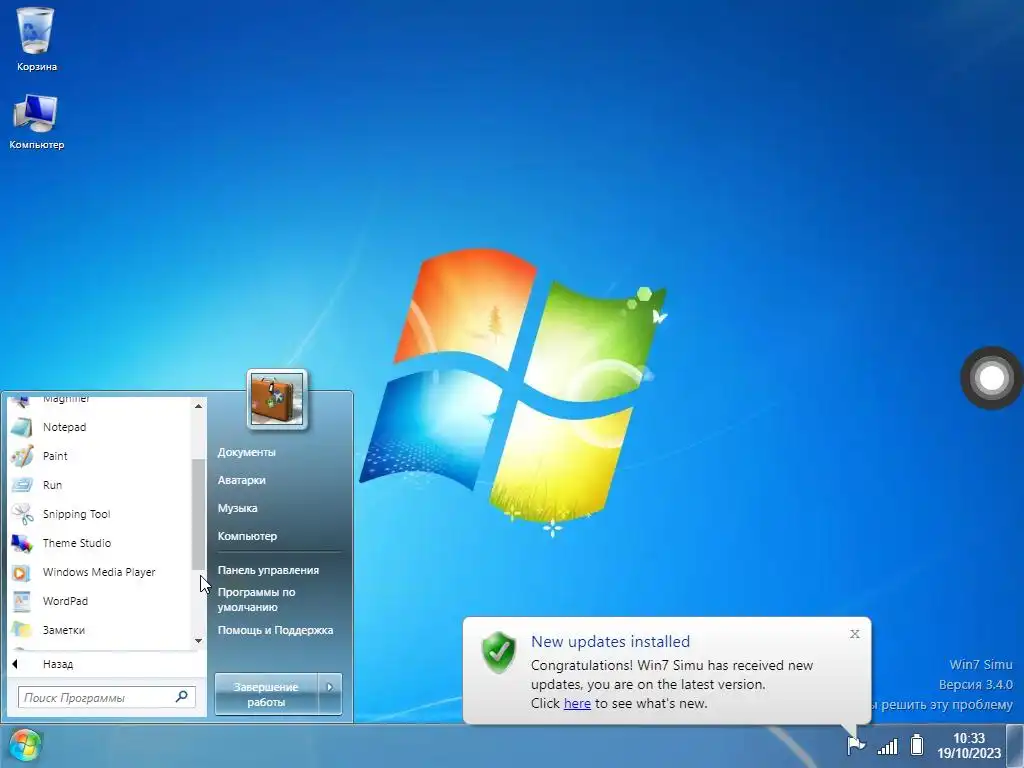
Task: Click the Run program icon
Action: (22, 485)
